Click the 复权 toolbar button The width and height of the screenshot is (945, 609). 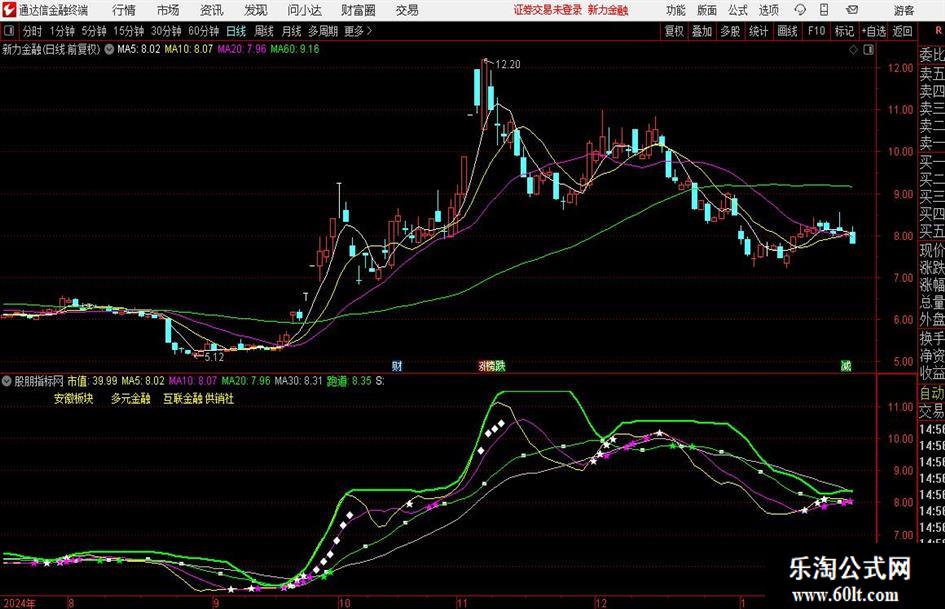[674, 31]
